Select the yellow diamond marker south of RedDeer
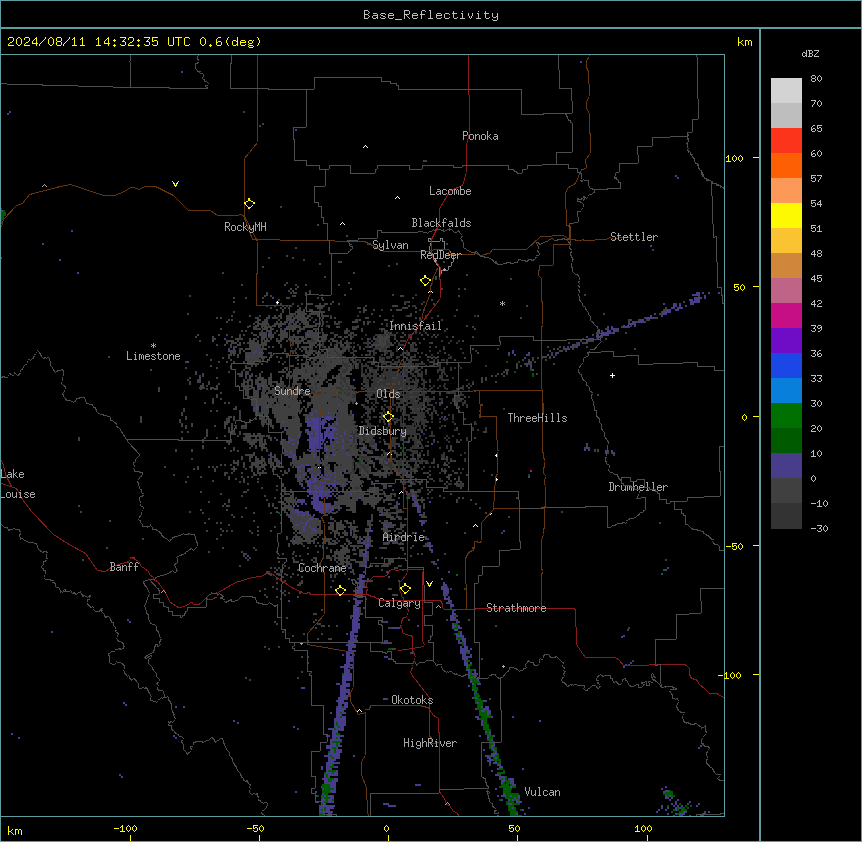862x842 pixels. [x=426, y=281]
